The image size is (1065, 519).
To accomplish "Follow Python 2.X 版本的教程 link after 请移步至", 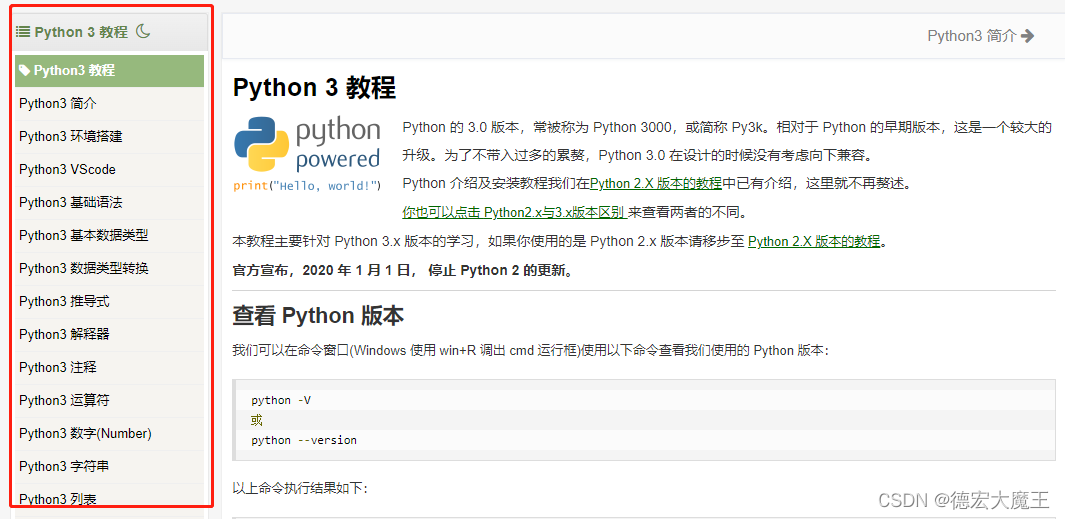I will (814, 242).
